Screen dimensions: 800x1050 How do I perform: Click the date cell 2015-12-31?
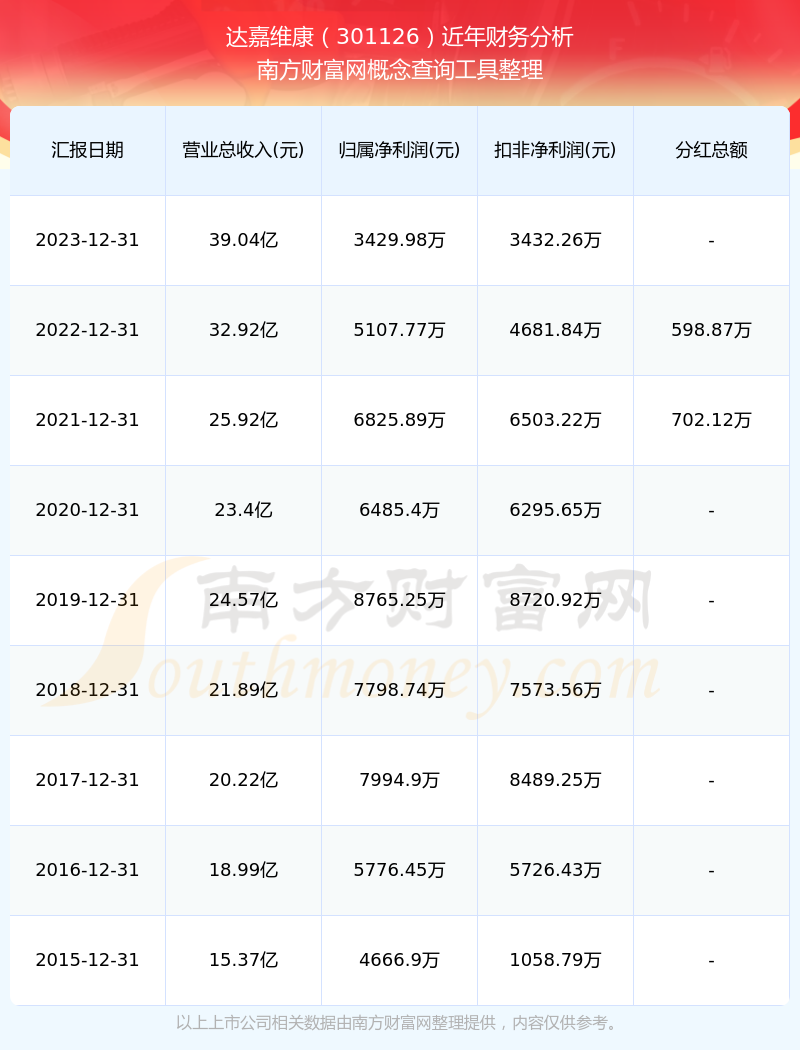coord(88,960)
